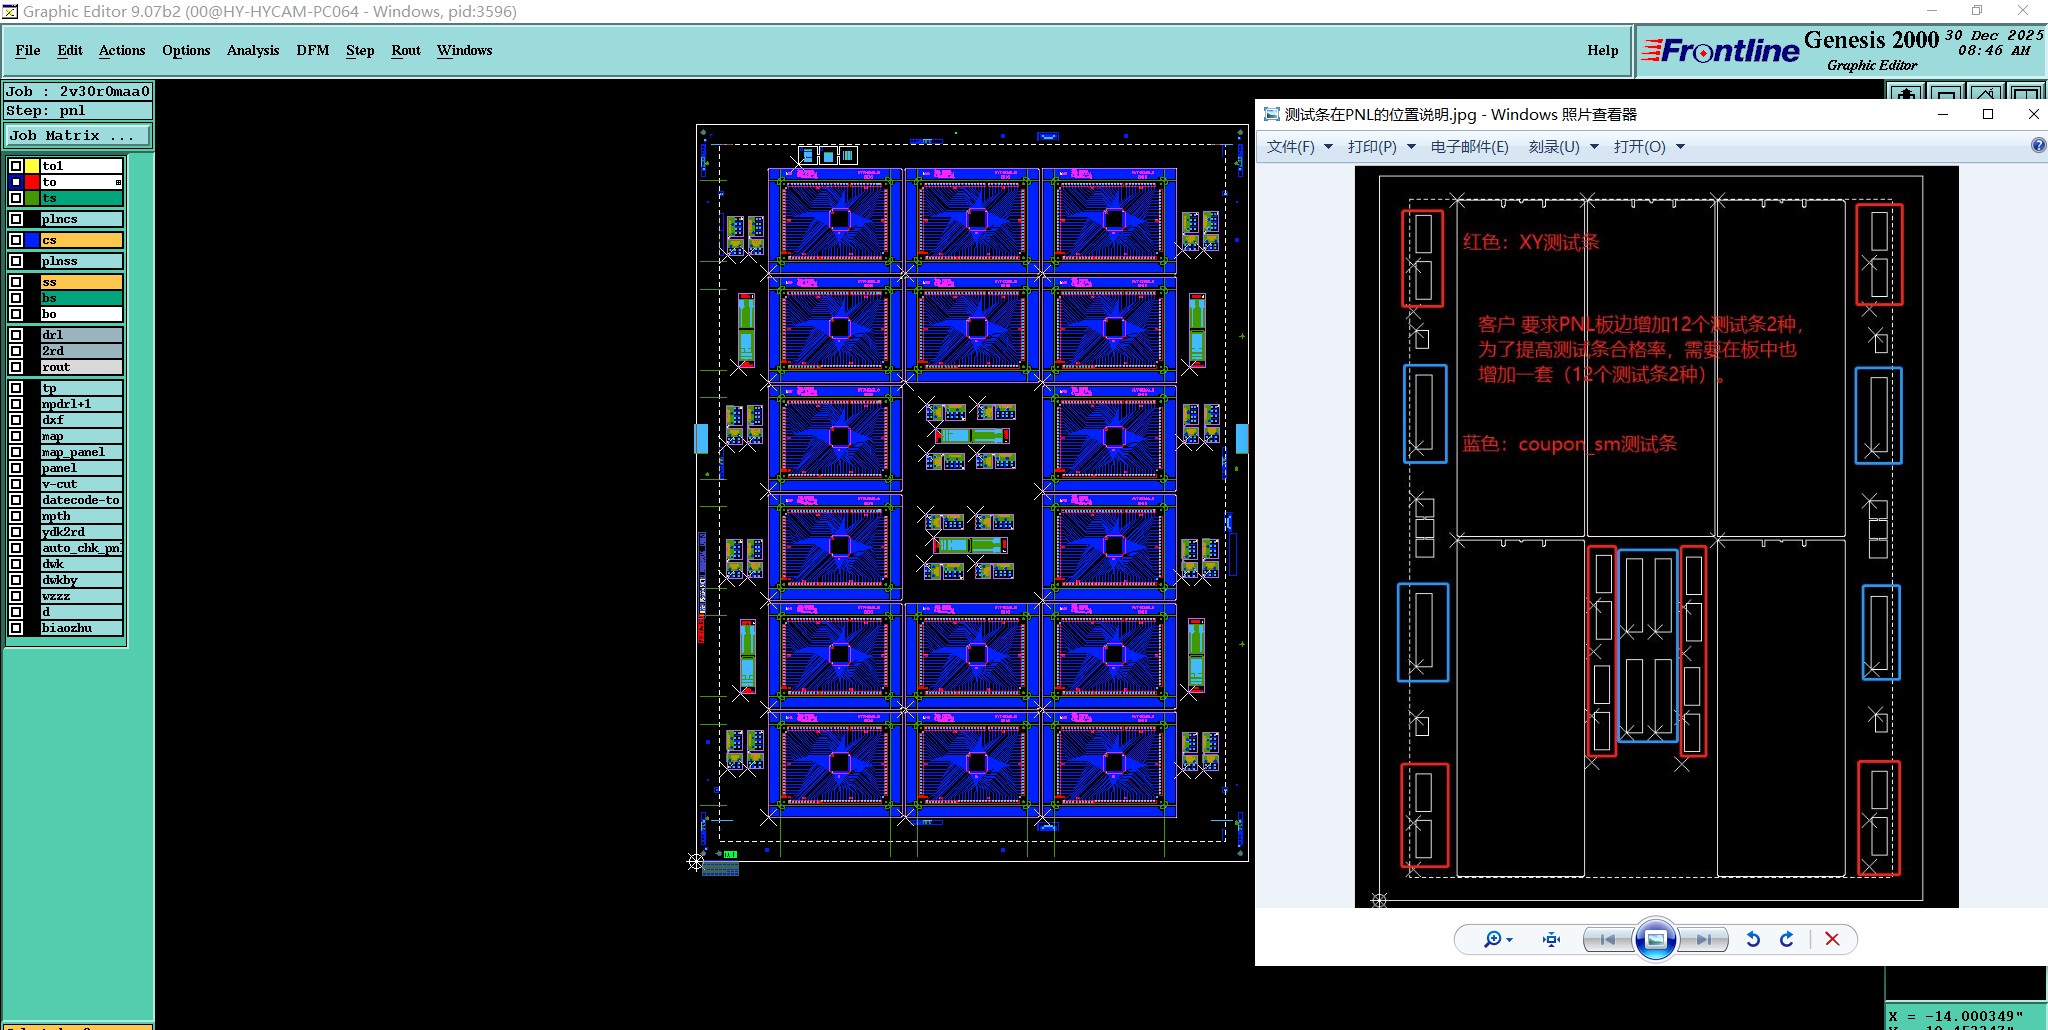Rotate image counterclockwise in Photo Viewer
Screen dimensions: 2048x1030
(x=1753, y=939)
